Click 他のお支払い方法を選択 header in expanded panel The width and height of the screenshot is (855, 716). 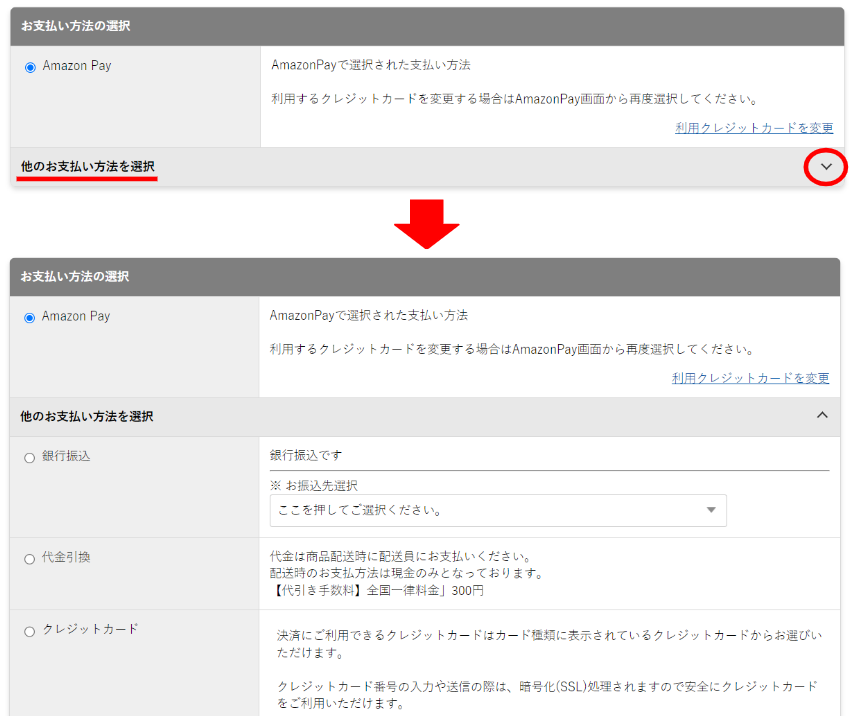[x=87, y=416]
